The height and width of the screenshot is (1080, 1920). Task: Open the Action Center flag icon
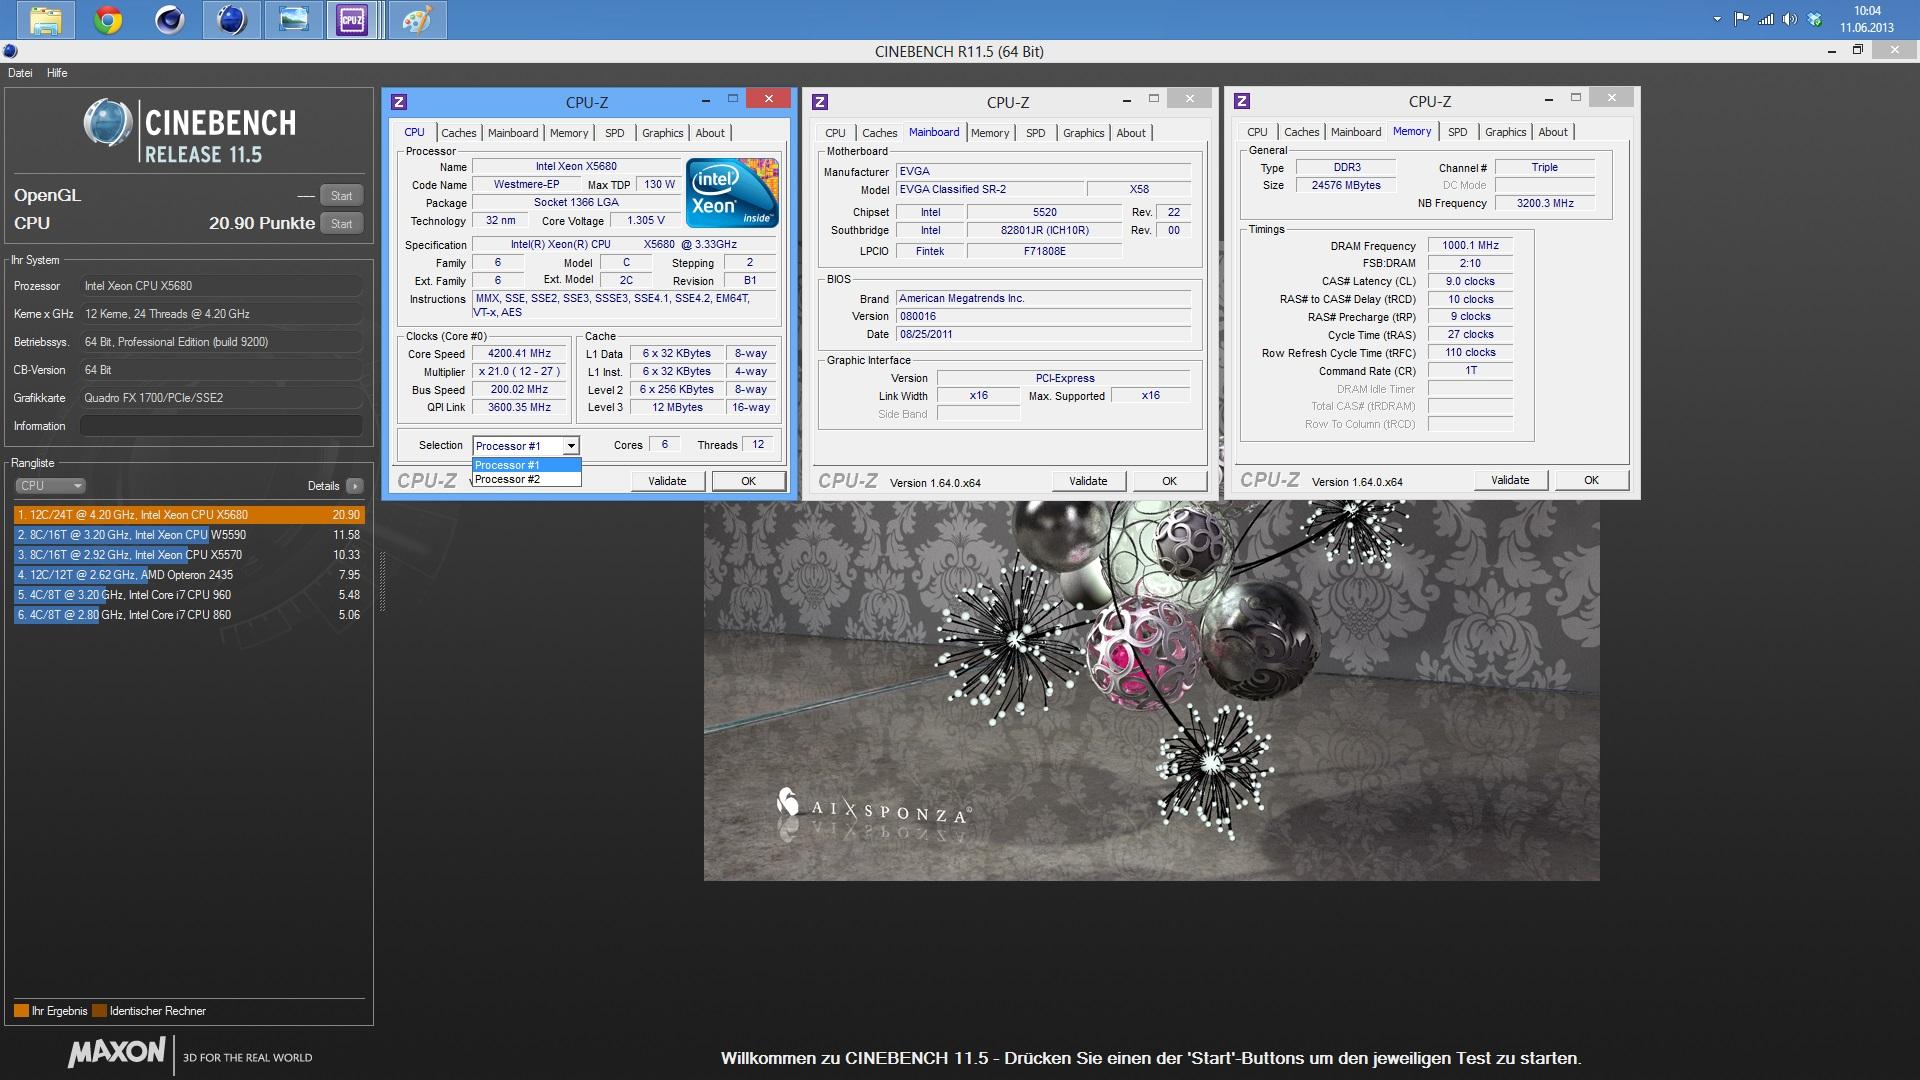pos(1742,19)
